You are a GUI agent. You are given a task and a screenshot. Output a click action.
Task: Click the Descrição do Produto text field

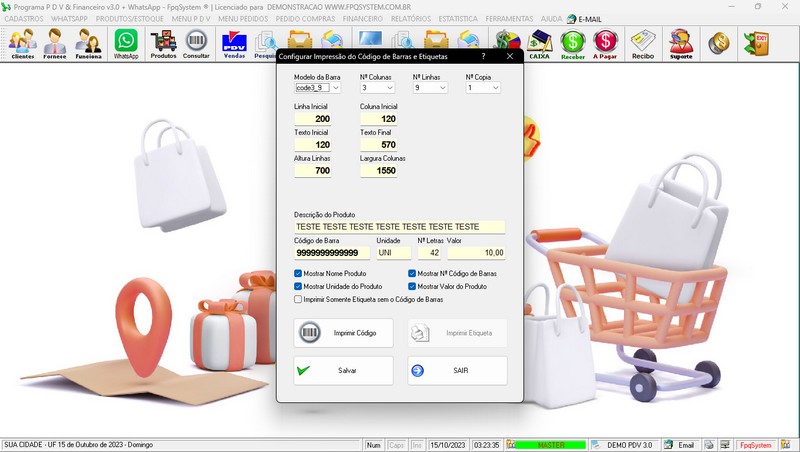coord(399,227)
